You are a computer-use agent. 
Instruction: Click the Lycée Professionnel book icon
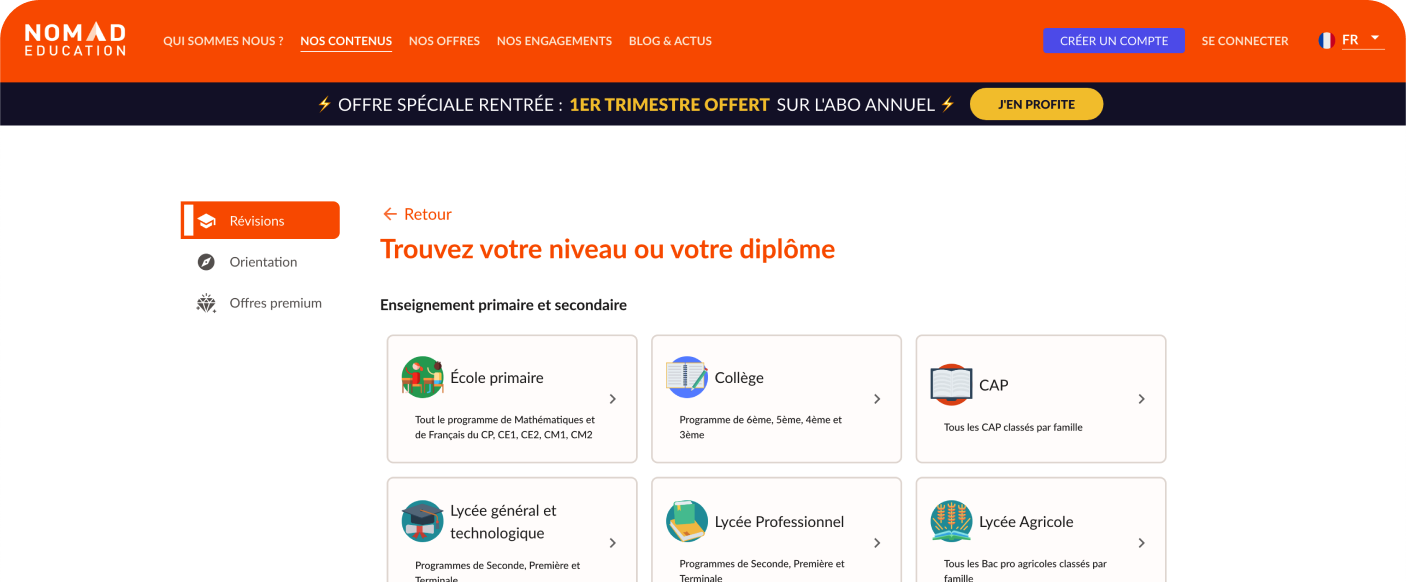coord(687,521)
